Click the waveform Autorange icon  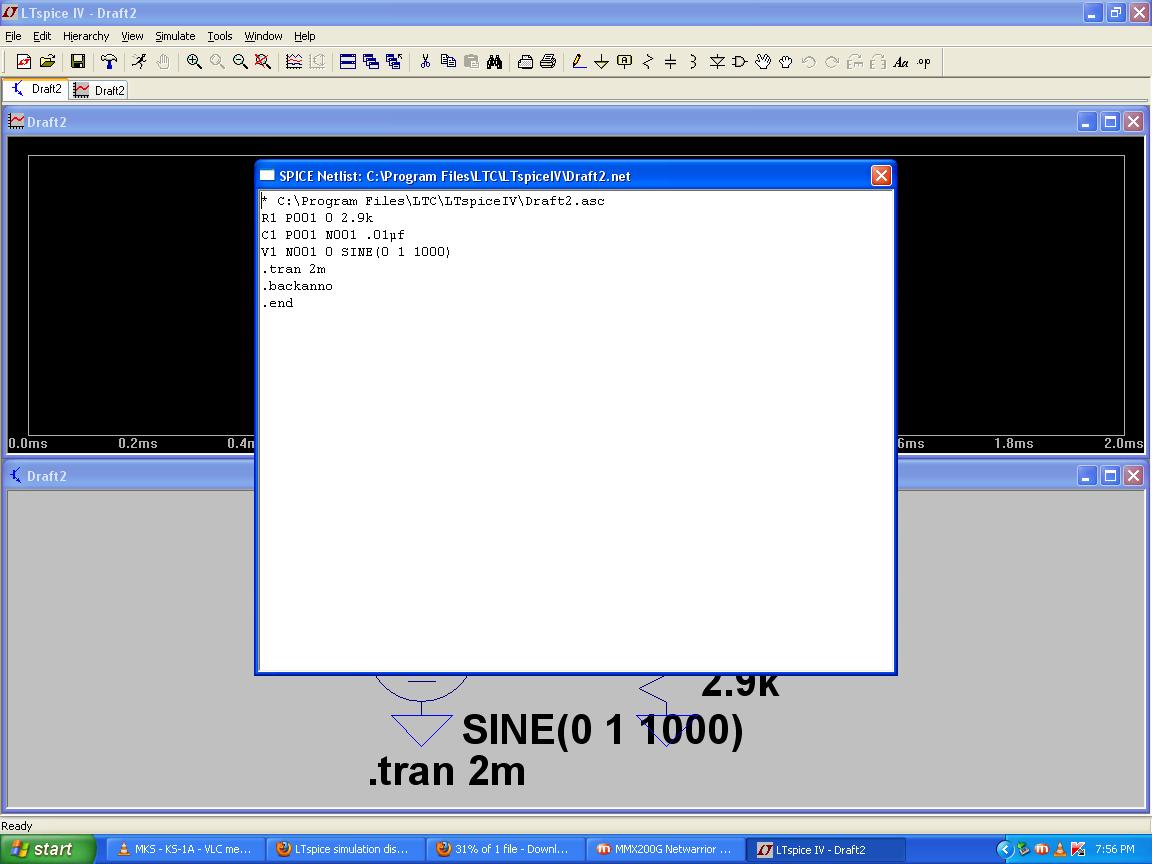294,62
